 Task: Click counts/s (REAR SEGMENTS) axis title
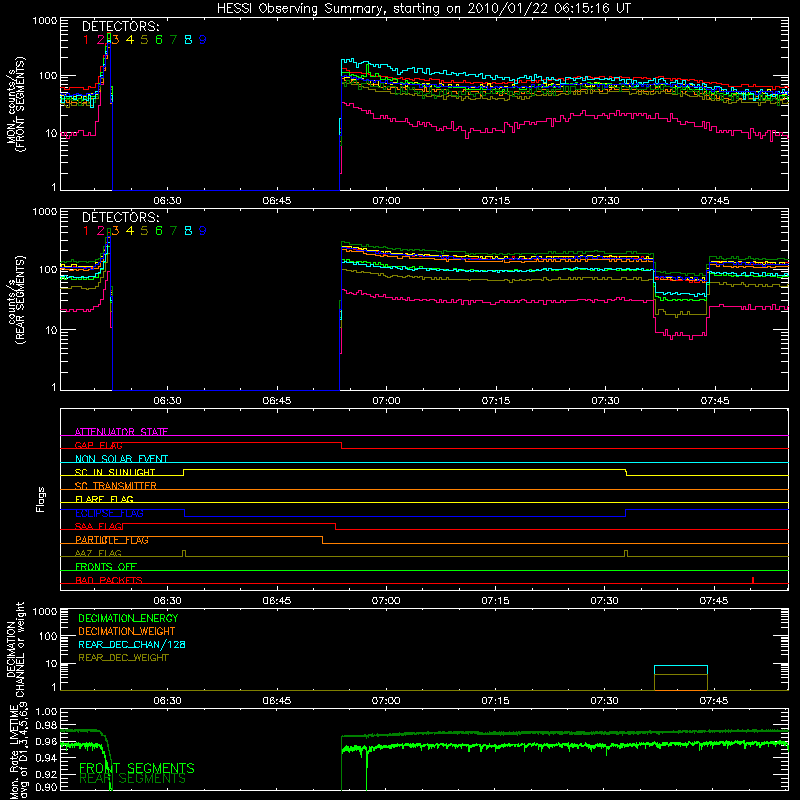click(x=15, y=300)
